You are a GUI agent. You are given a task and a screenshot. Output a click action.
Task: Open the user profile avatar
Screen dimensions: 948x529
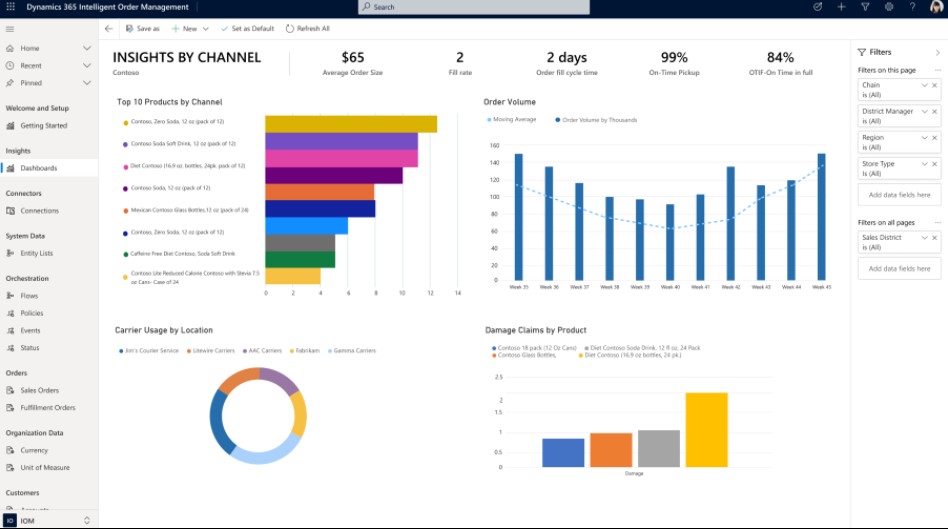[936, 7]
